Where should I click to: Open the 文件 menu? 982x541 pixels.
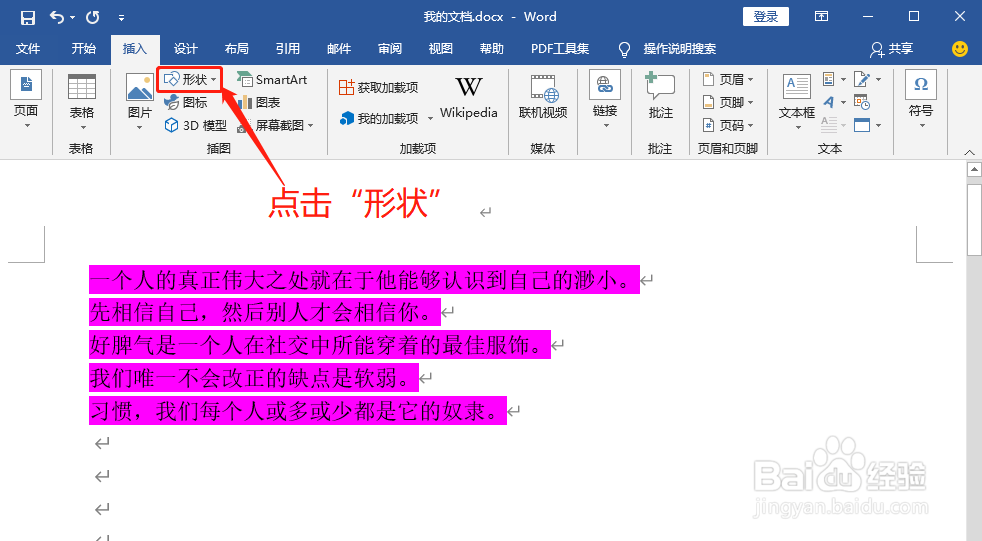pyautogui.click(x=28, y=49)
